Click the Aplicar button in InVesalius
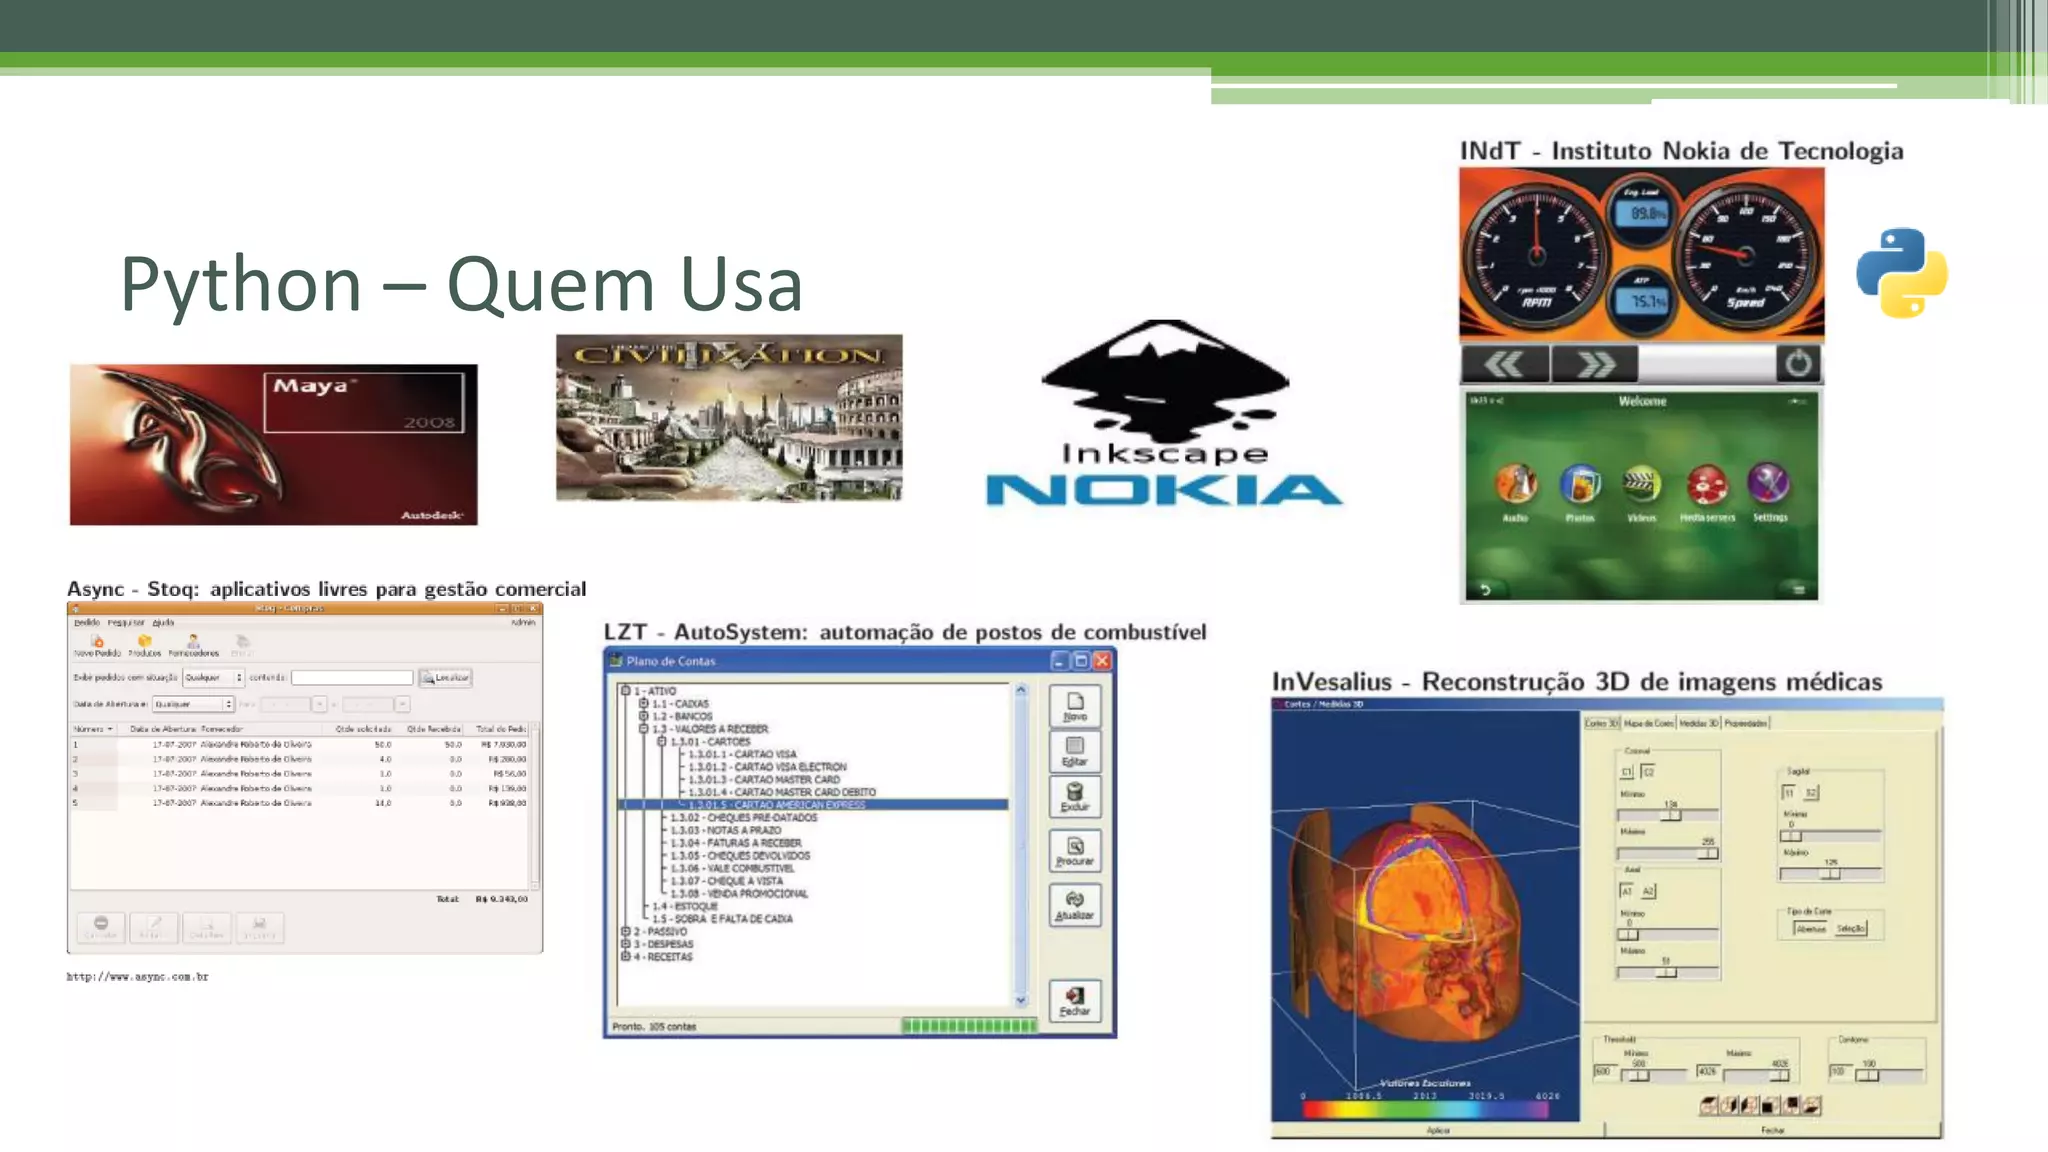Screen dimensions: 2048x1152 (1438, 1130)
